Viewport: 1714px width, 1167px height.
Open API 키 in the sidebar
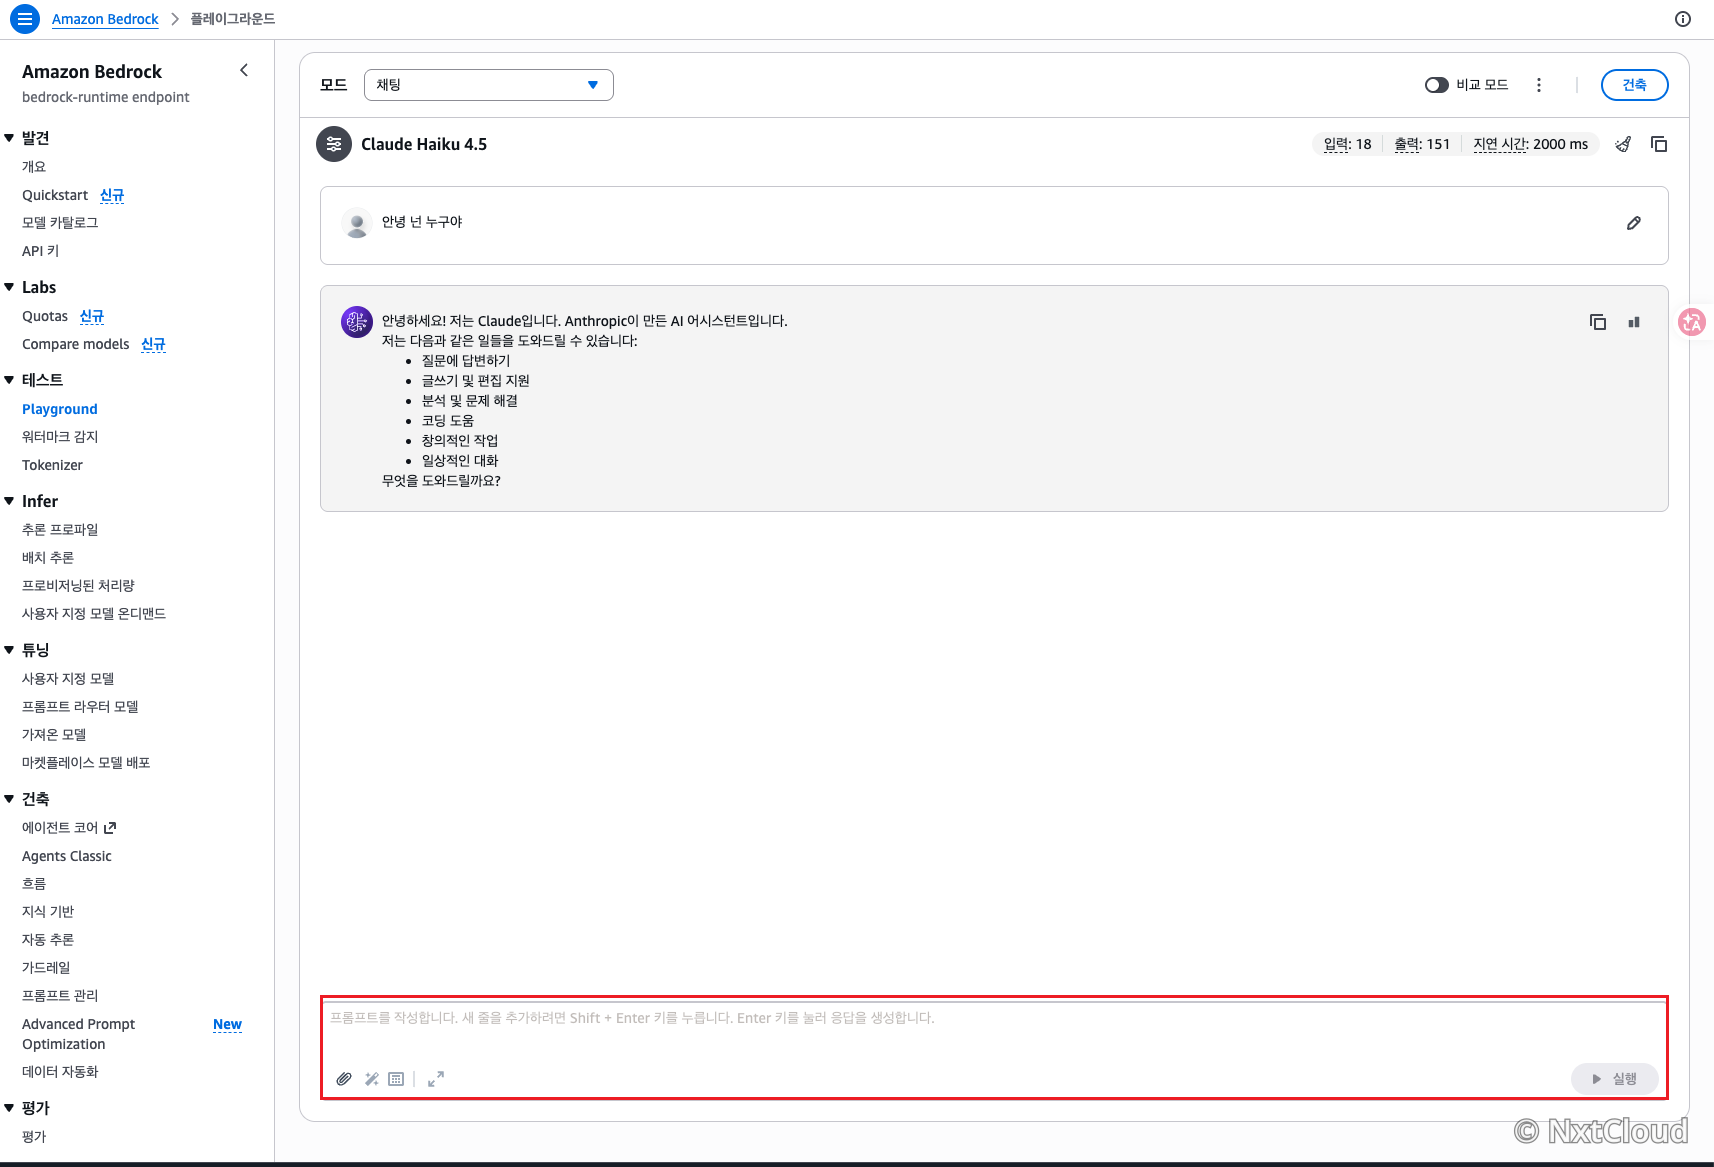pyautogui.click(x=40, y=251)
